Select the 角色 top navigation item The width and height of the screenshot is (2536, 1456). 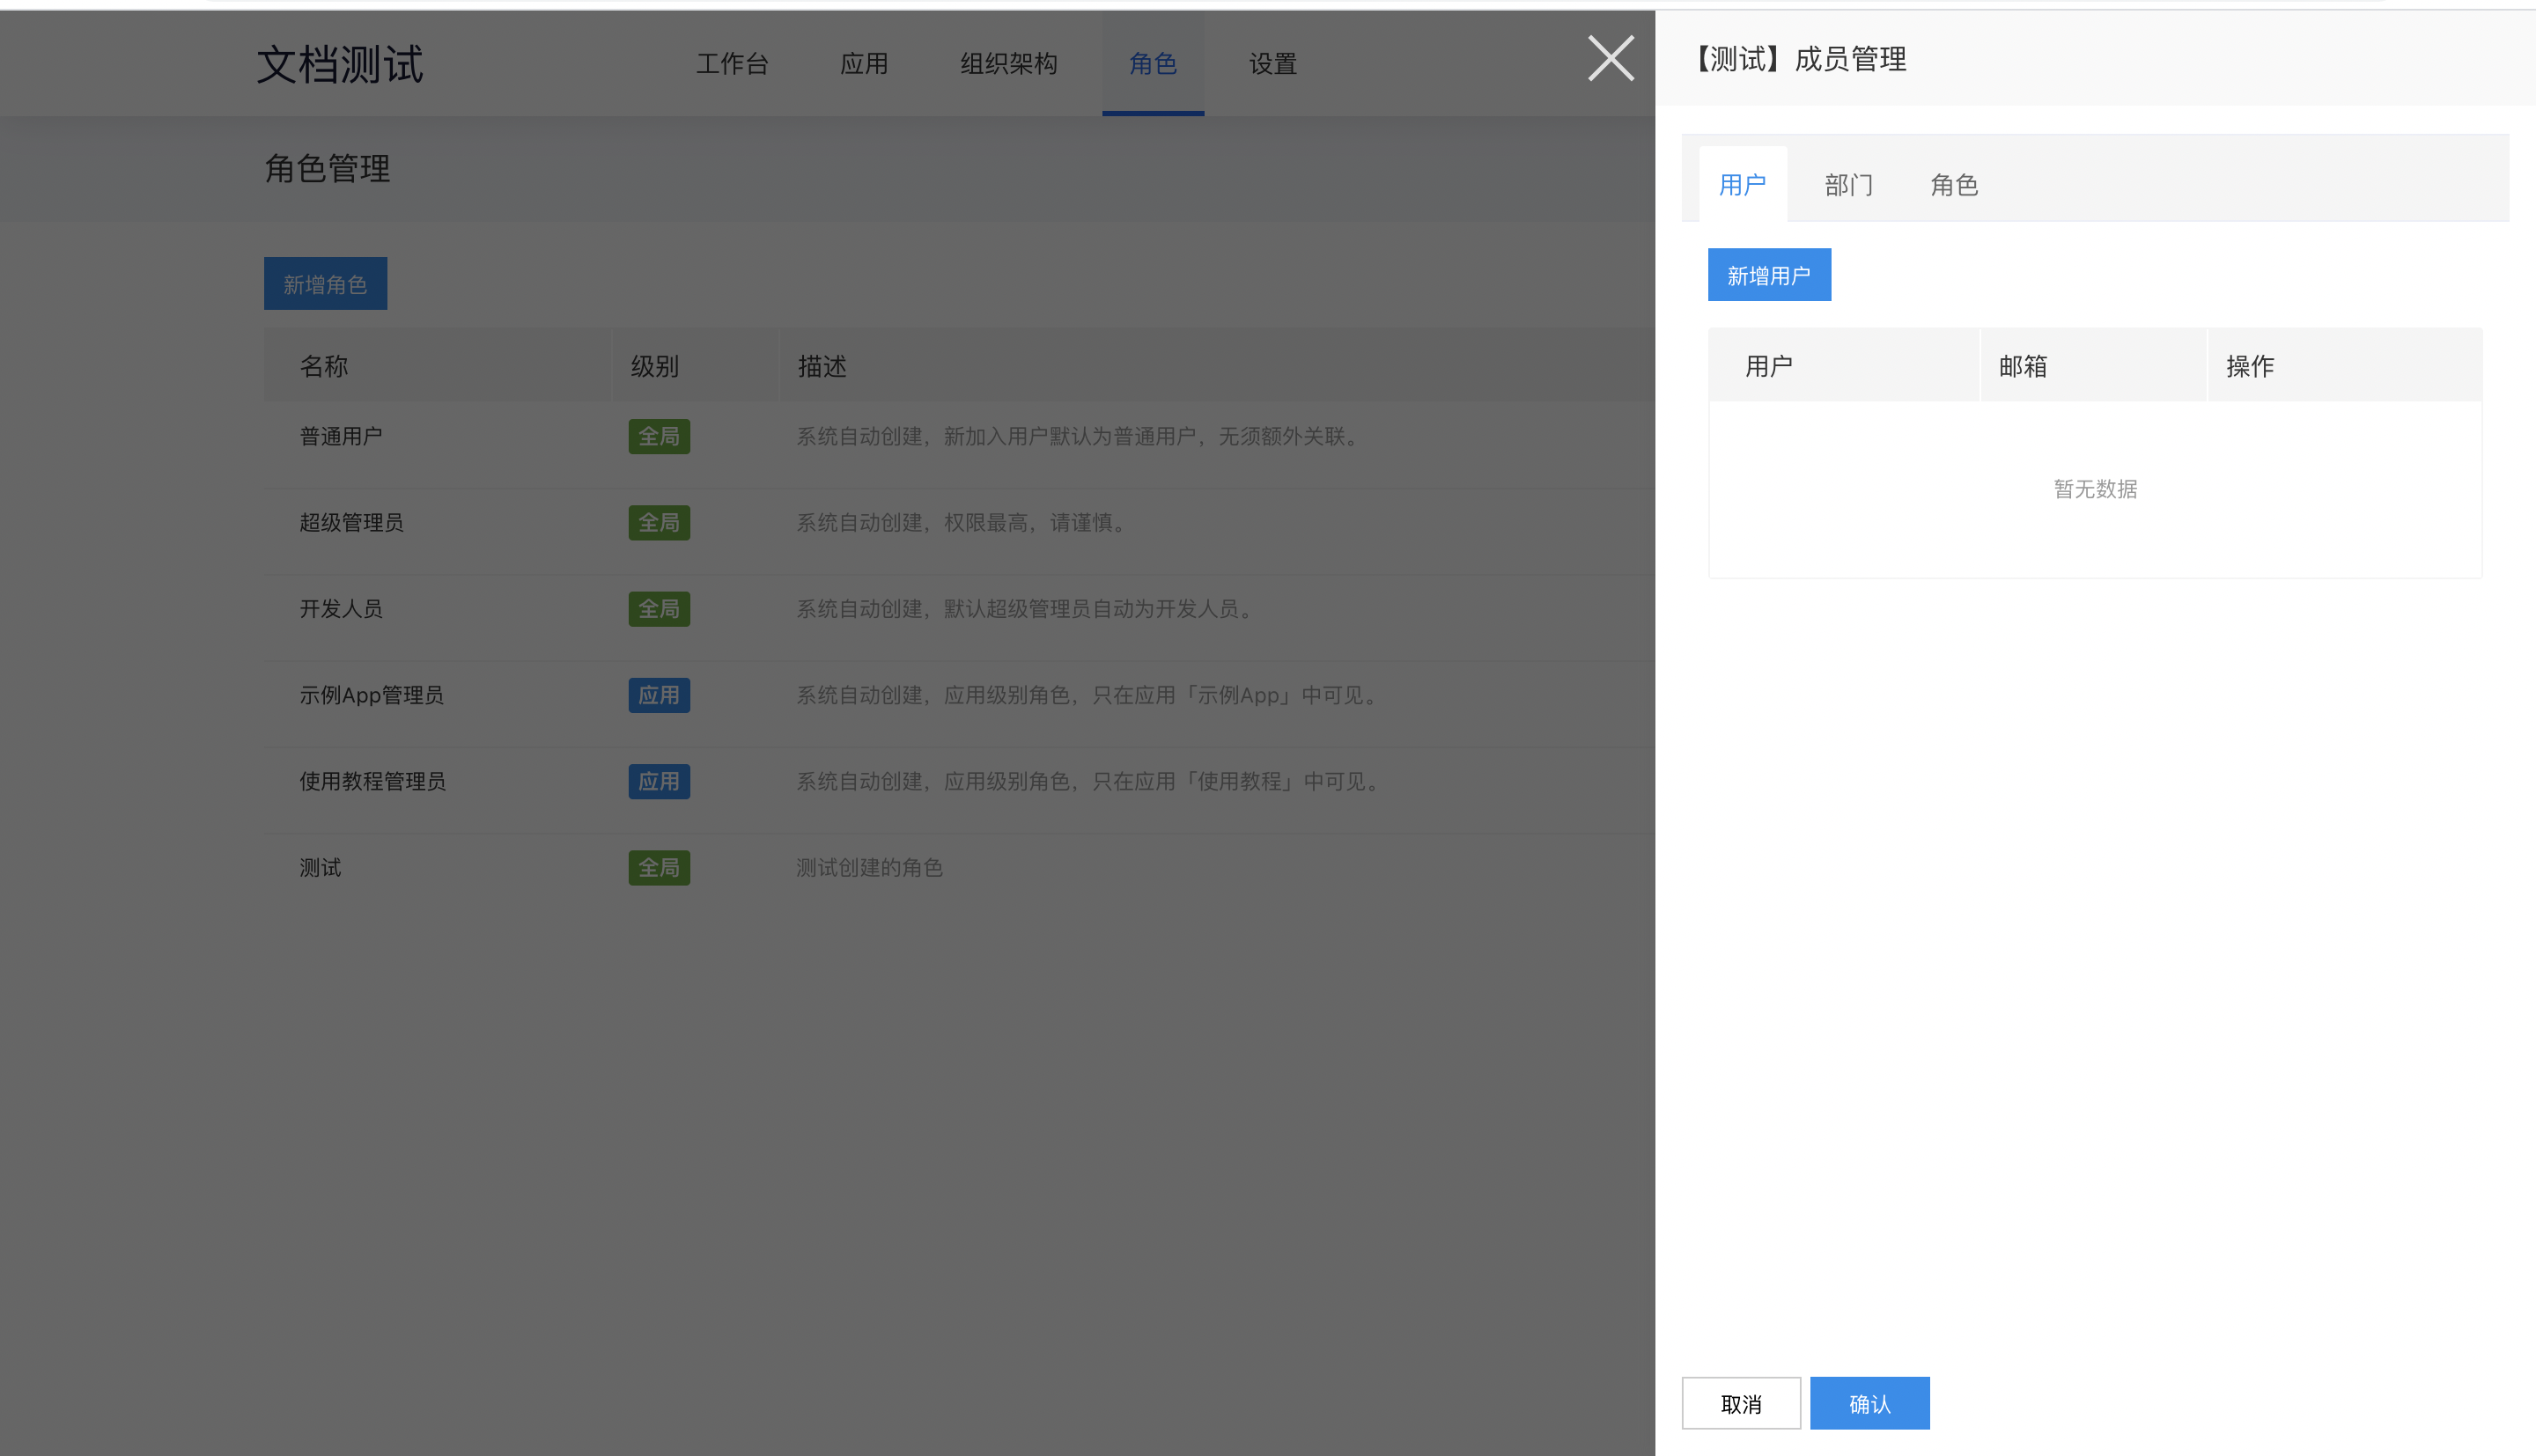tap(1153, 64)
